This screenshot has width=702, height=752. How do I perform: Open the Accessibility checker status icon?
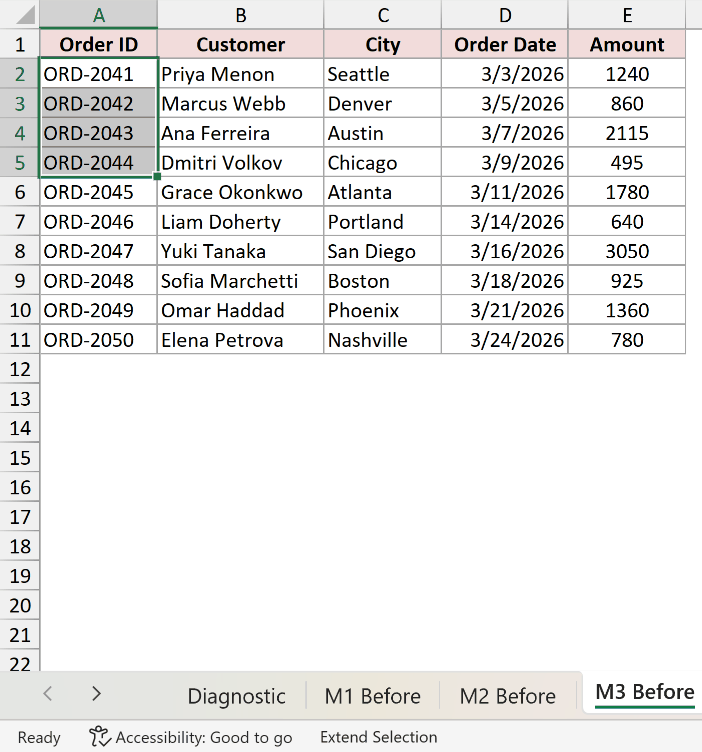[x=99, y=737]
